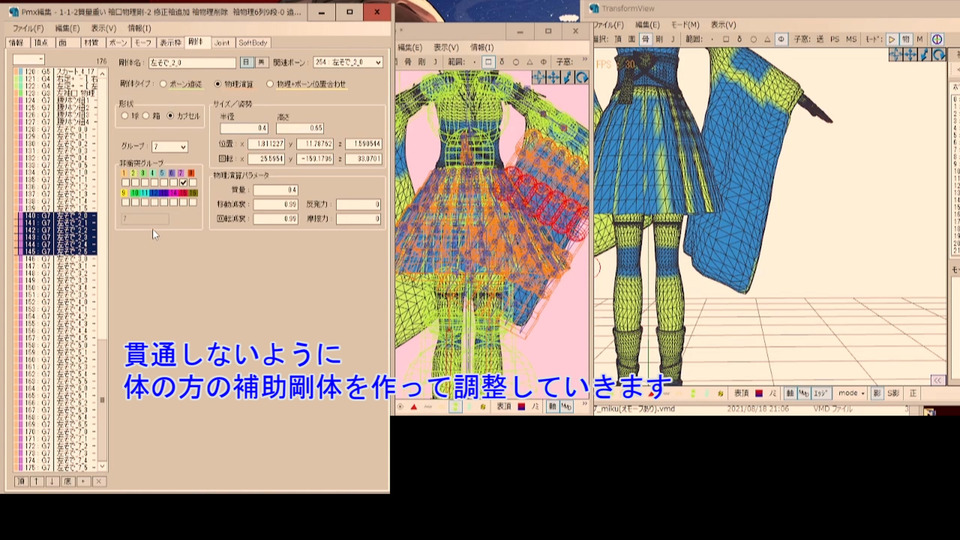The image size is (960, 540).
Task: Click TransformView move cross-arrows icon
Action: click(910, 55)
